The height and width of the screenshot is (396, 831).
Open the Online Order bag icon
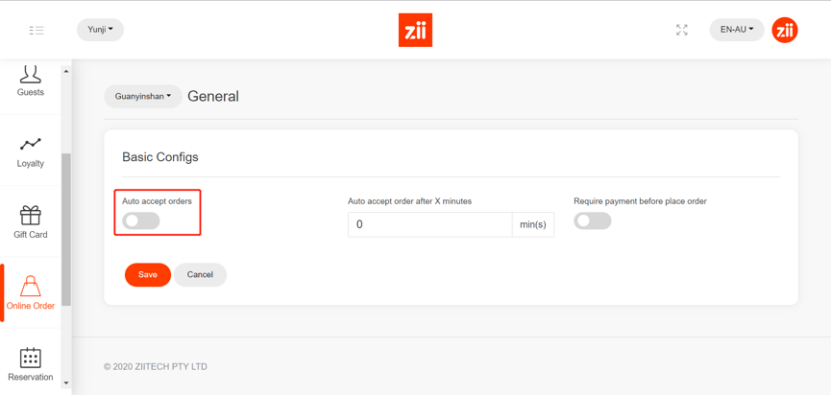pos(30,286)
